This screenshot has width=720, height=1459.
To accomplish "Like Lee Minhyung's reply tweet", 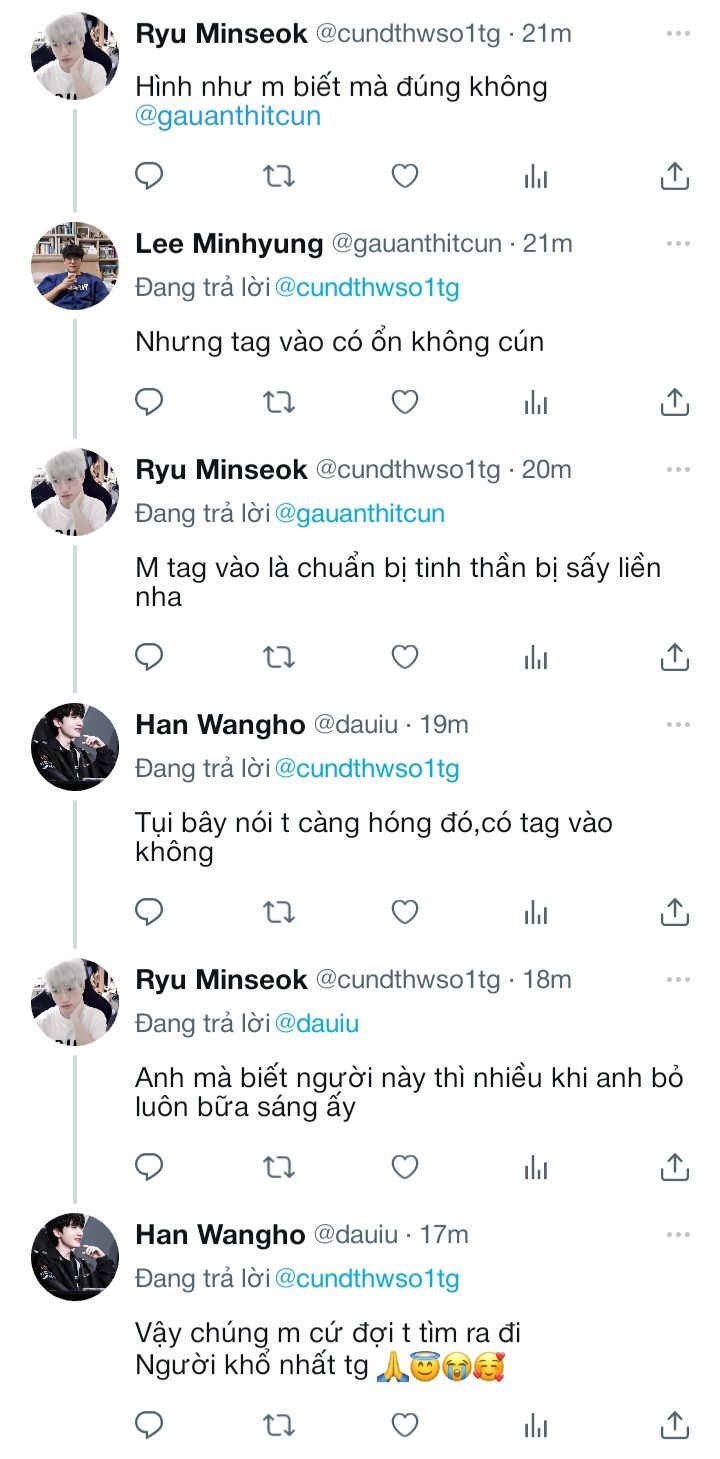I will pos(404,402).
